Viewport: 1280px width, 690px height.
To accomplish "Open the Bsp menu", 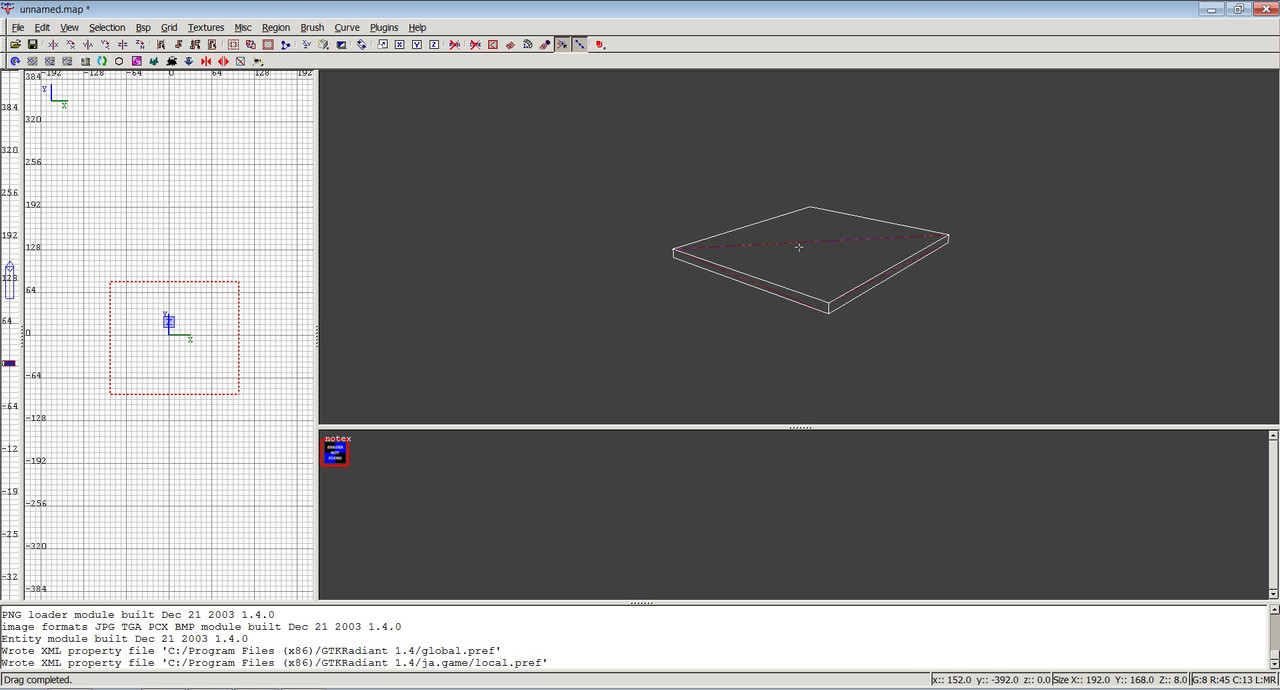I will (x=143, y=27).
